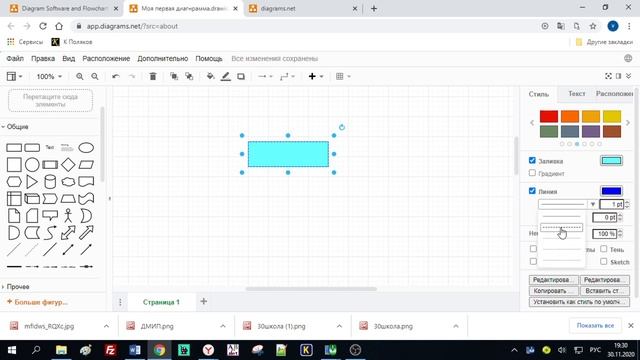Click Больше фигур link
The image size is (640, 360).
[37, 302]
